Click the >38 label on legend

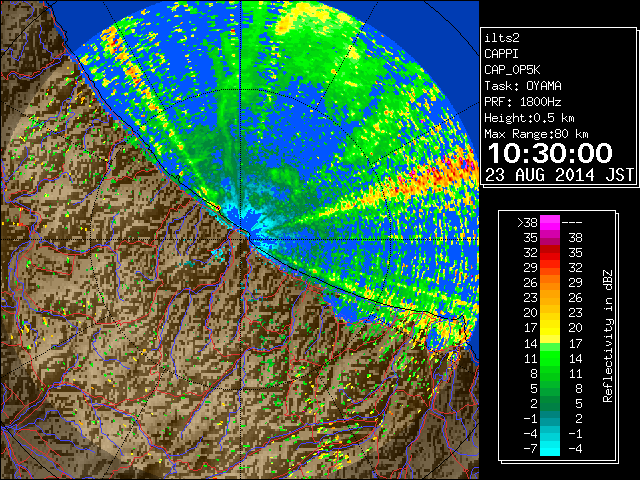point(527,222)
